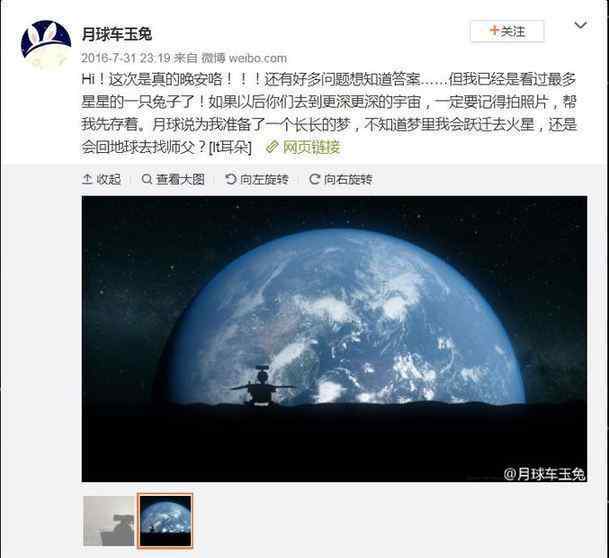Image resolution: width=609 pixels, height=558 pixels.
Task: Click the 收起 collapse label
Action: point(109,179)
